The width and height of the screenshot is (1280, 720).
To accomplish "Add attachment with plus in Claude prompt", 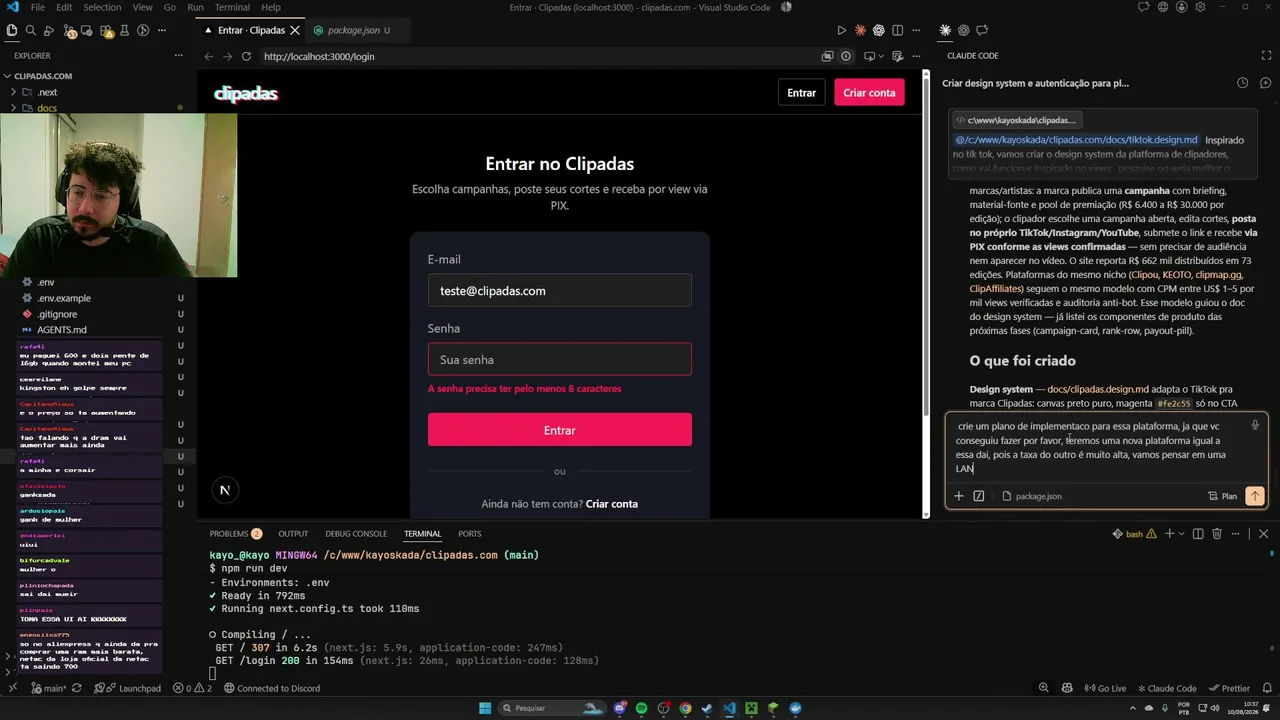I will tap(958, 496).
